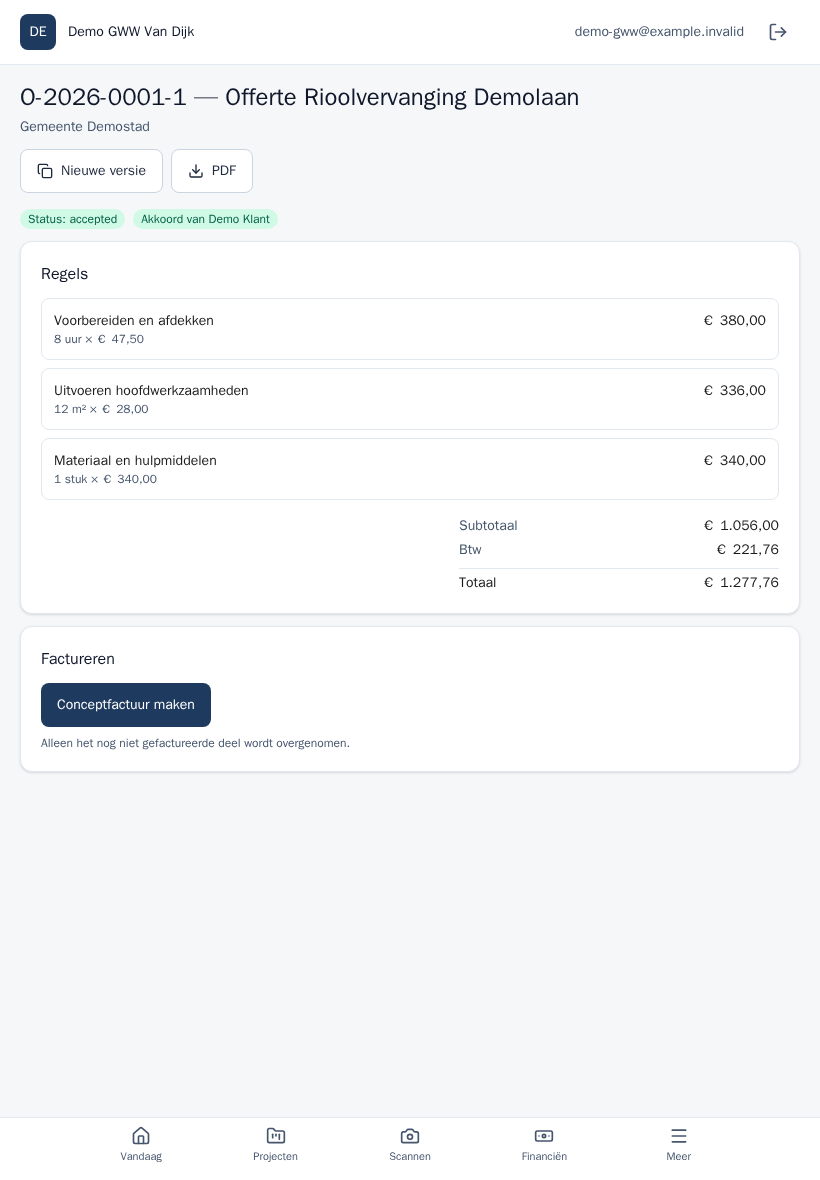The width and height of the screenshot is (820, 1180).
Task: Click the Subtotaal label
Action: point(488,525)
